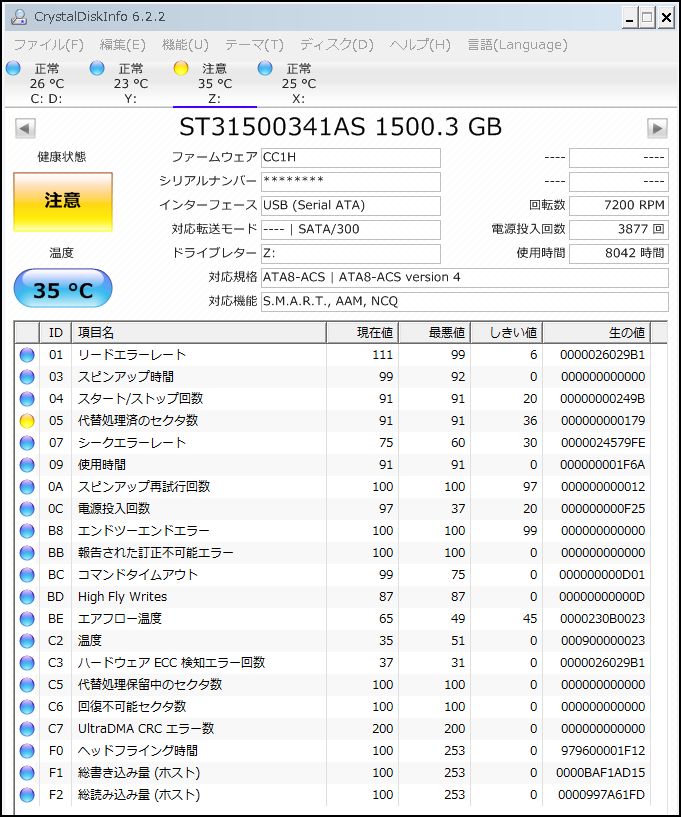Image resolution: width=681 pixels, height=817 pixels.
Task: Open the テーマ(T) menu
Action: tap(254, 45)
